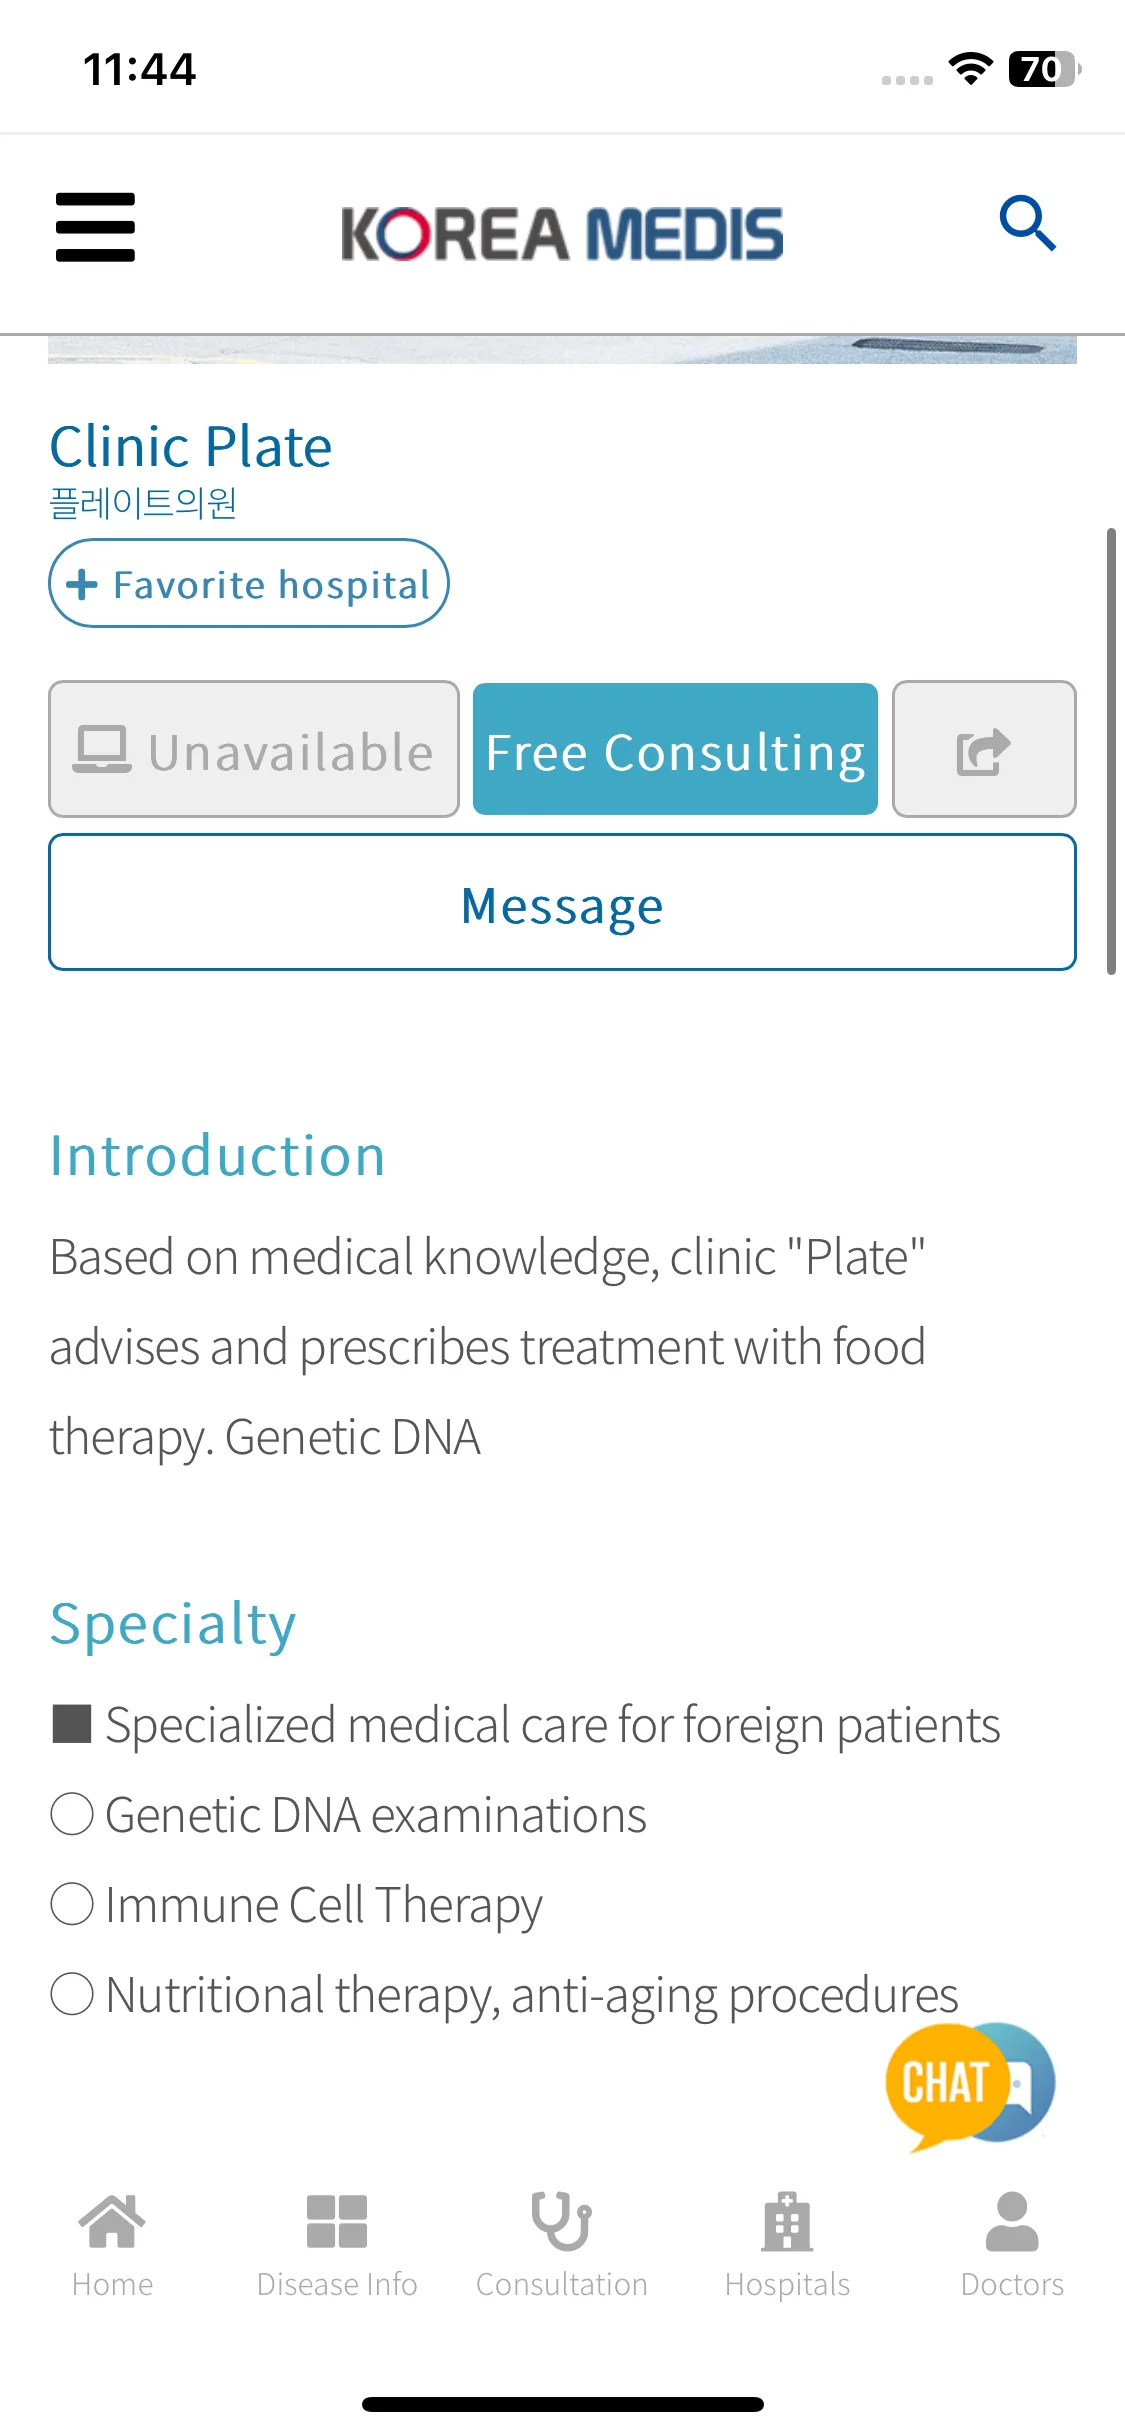Tap the search magnifier icon
The height and width of the screenshot is (2436, 1125).
[x=1027, y=223]
